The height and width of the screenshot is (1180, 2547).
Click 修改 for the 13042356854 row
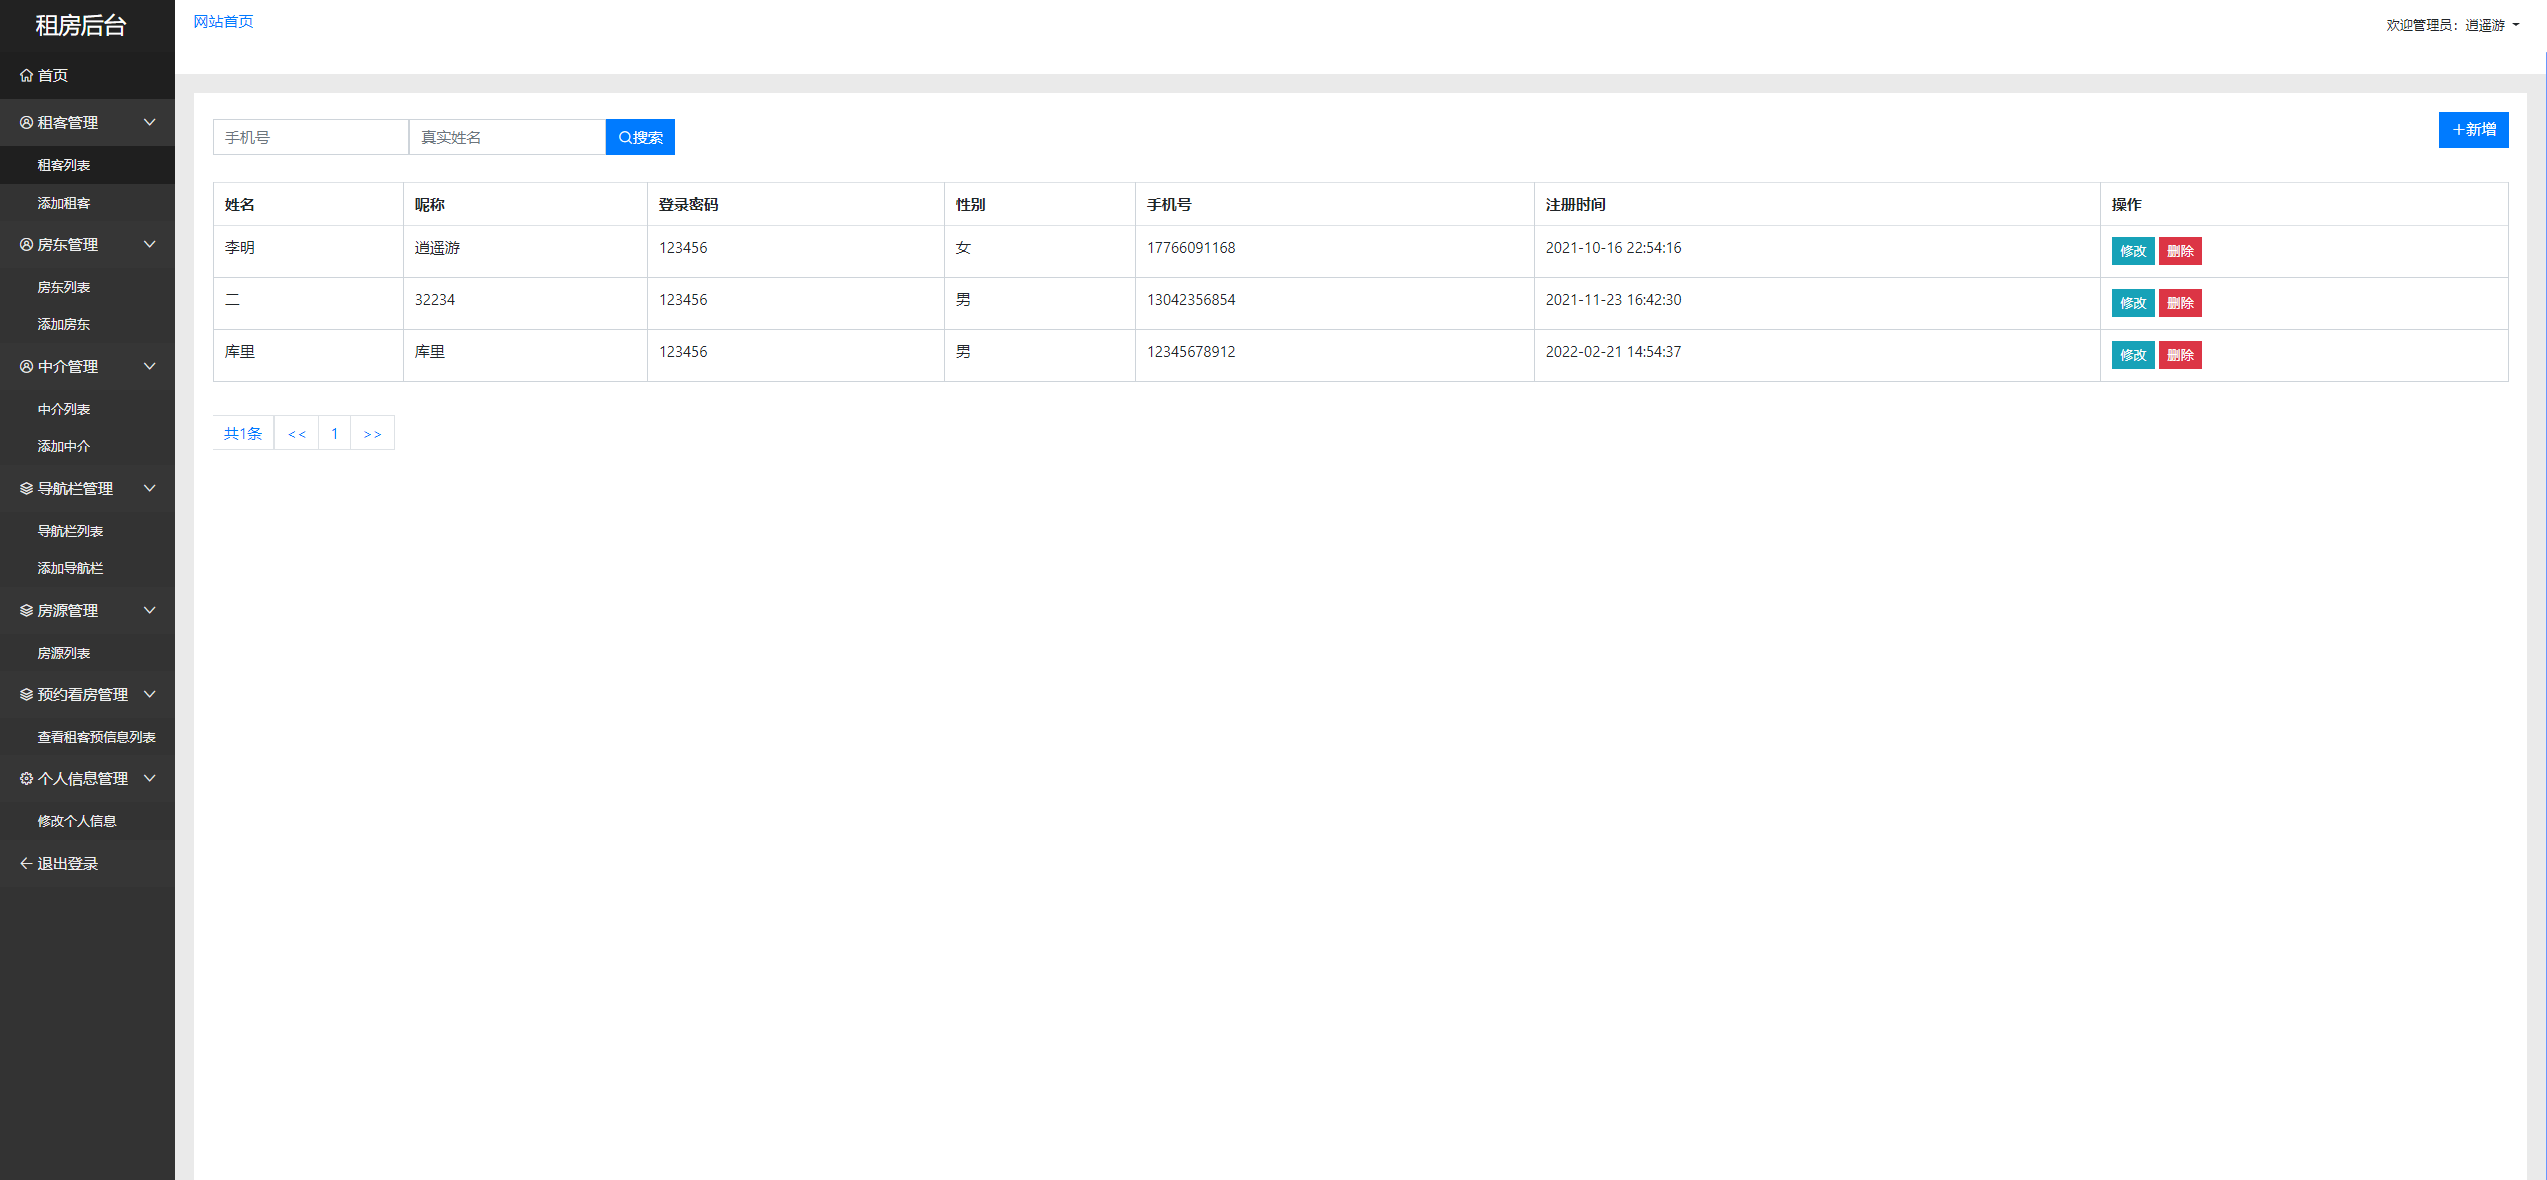pyautogui.click(x=2132, y=303)
